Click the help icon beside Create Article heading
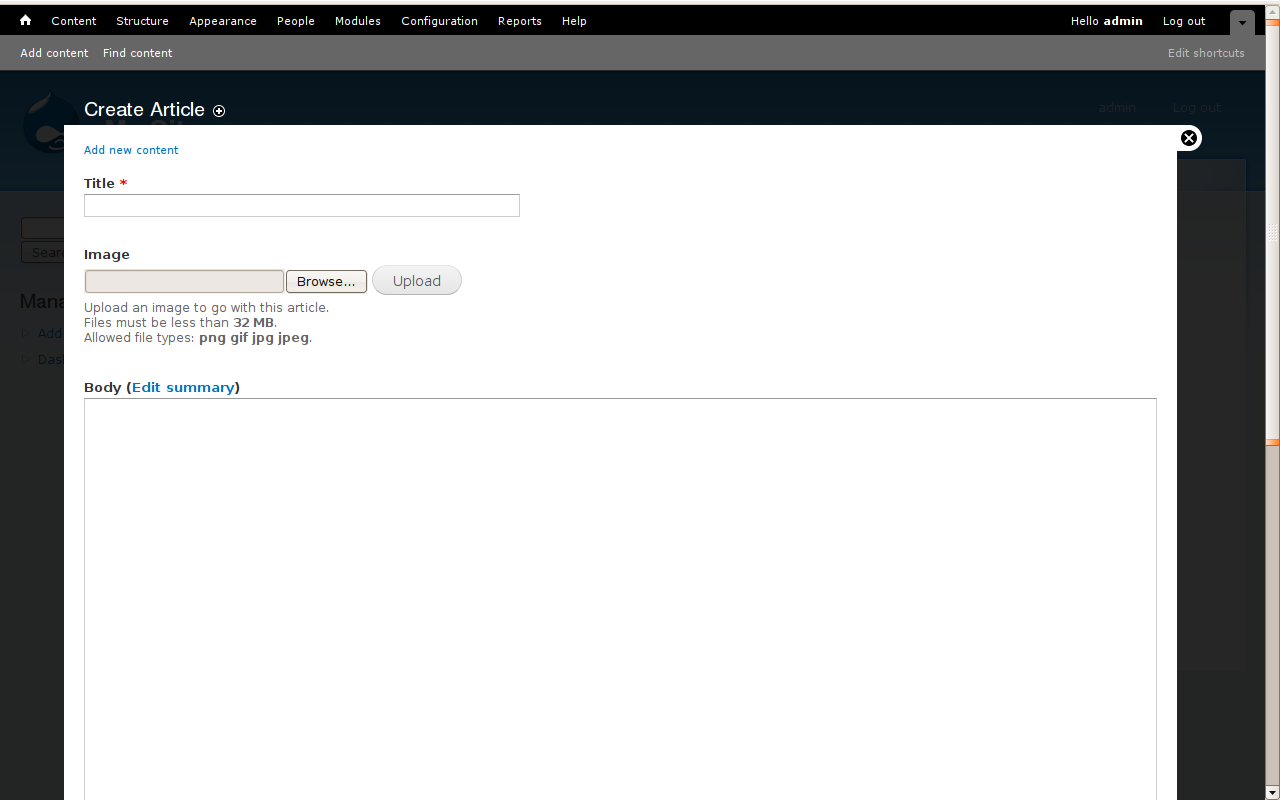 (x=219, y=111)
